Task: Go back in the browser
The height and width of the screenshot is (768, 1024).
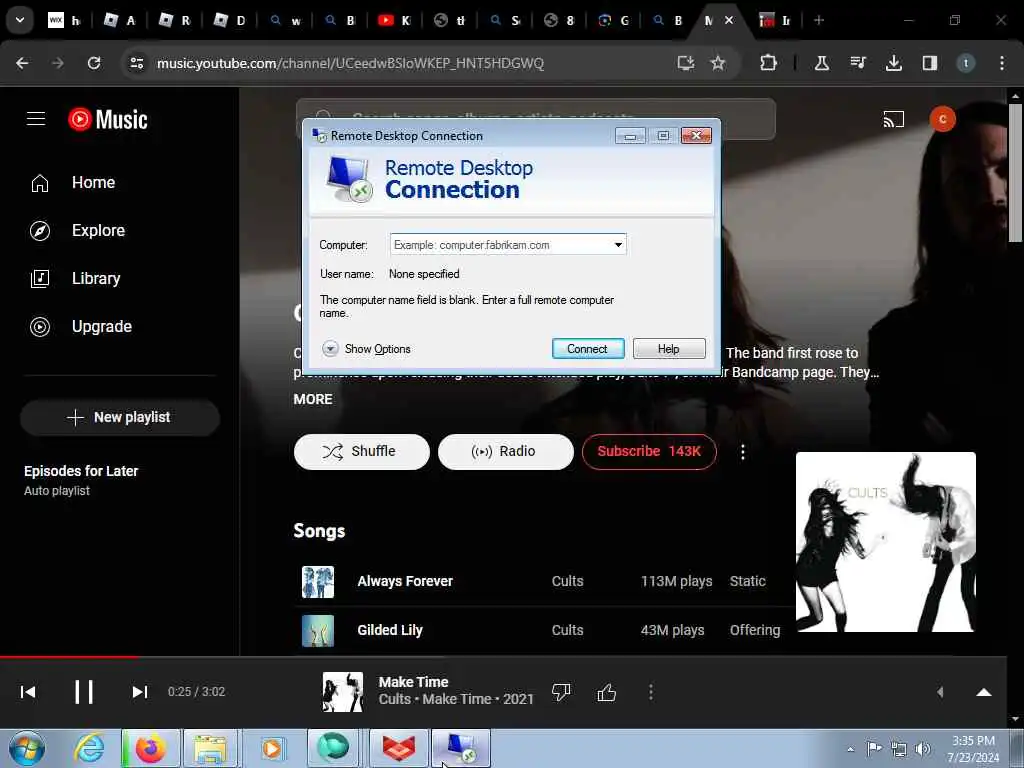Action: (x=22, y=63)
